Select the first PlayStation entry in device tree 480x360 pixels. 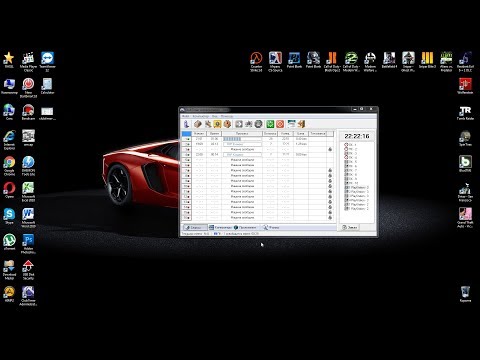pos(356,188)
